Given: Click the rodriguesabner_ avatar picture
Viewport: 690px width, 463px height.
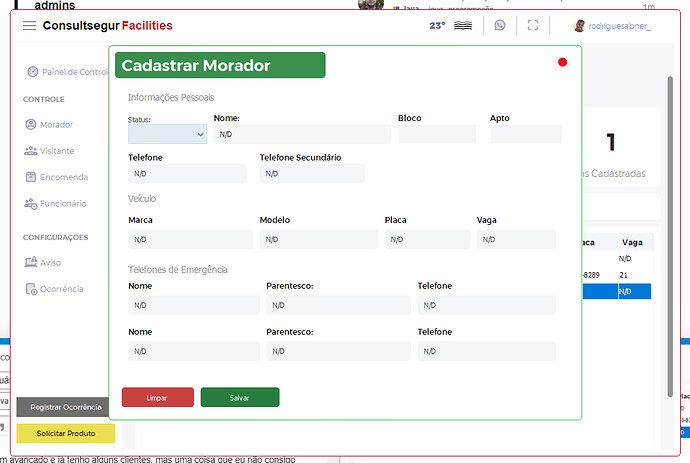Looking at the screenshot, I should tap(579, 26).
